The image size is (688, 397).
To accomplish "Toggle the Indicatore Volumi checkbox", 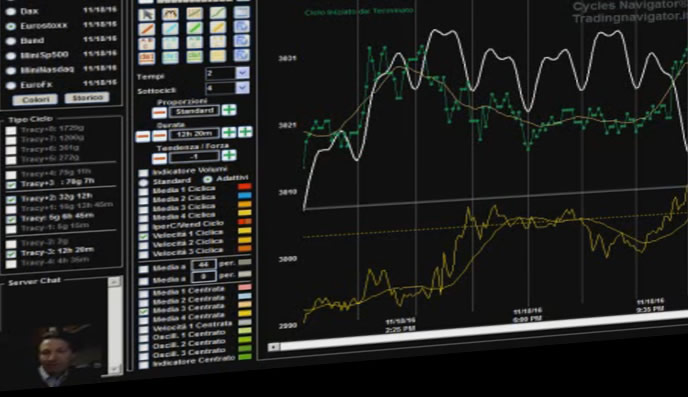I will pyautogui.click(x=143, y=173).
